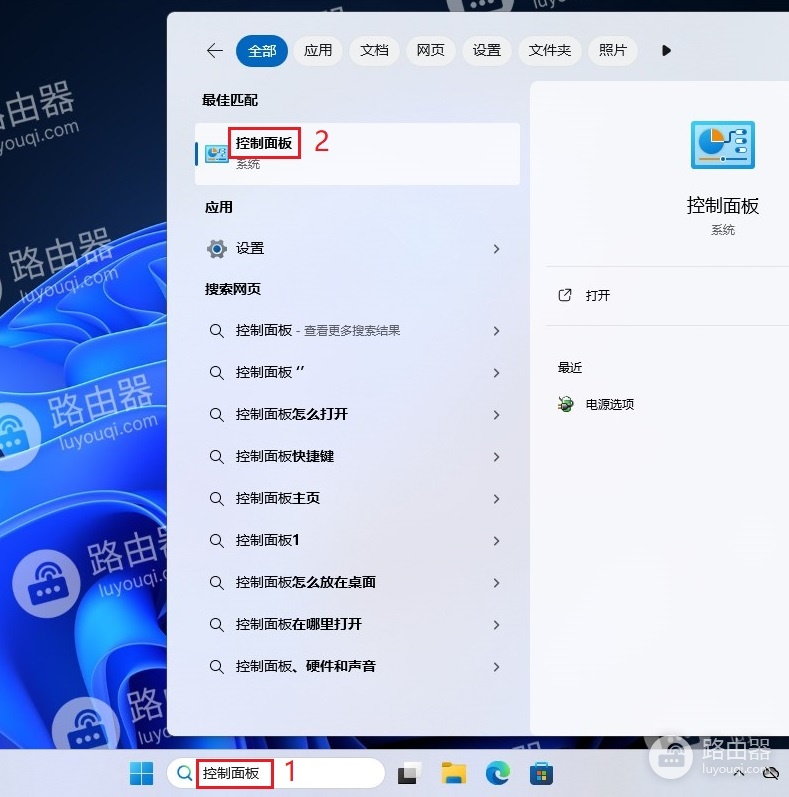Click search icon beside 控制面板怎么打开
This screenshot has width=789, height=797.
[x=217, y=415]
